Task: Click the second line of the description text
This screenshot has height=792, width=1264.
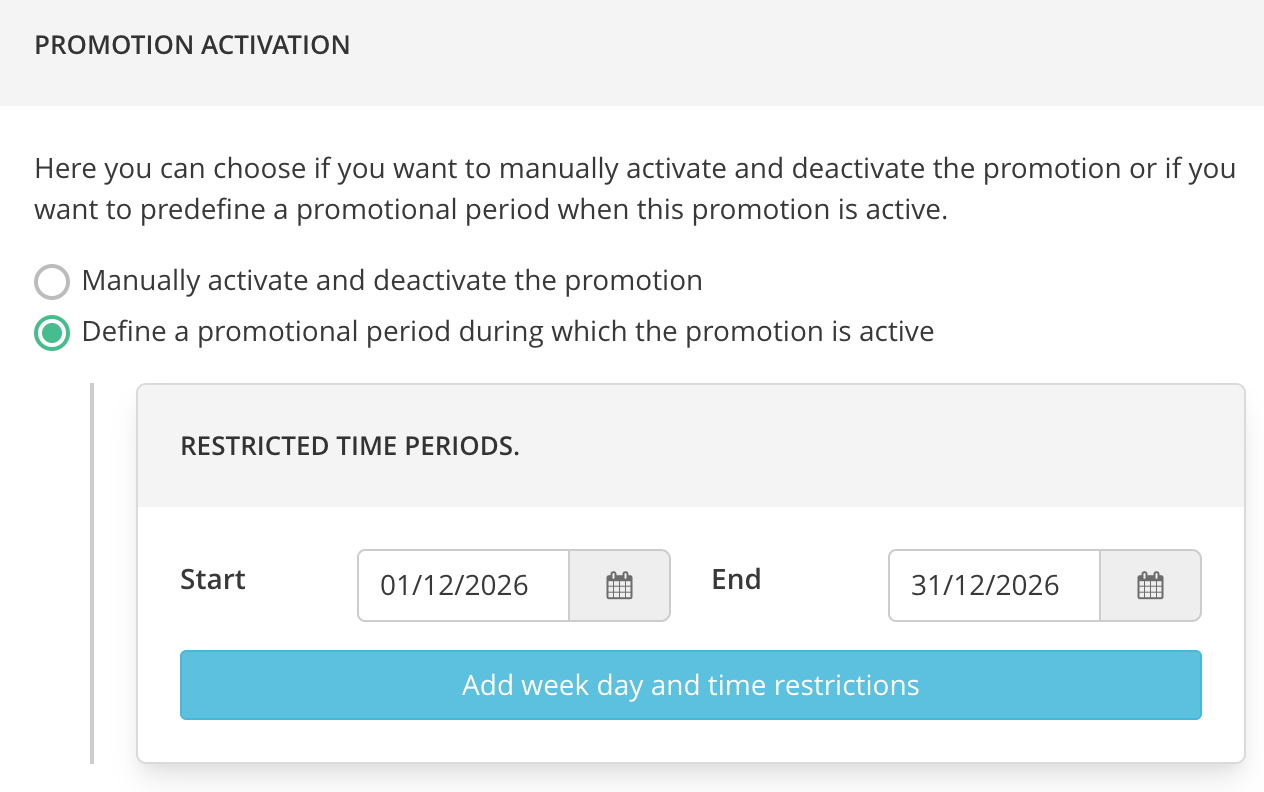Action: point(490,211)
